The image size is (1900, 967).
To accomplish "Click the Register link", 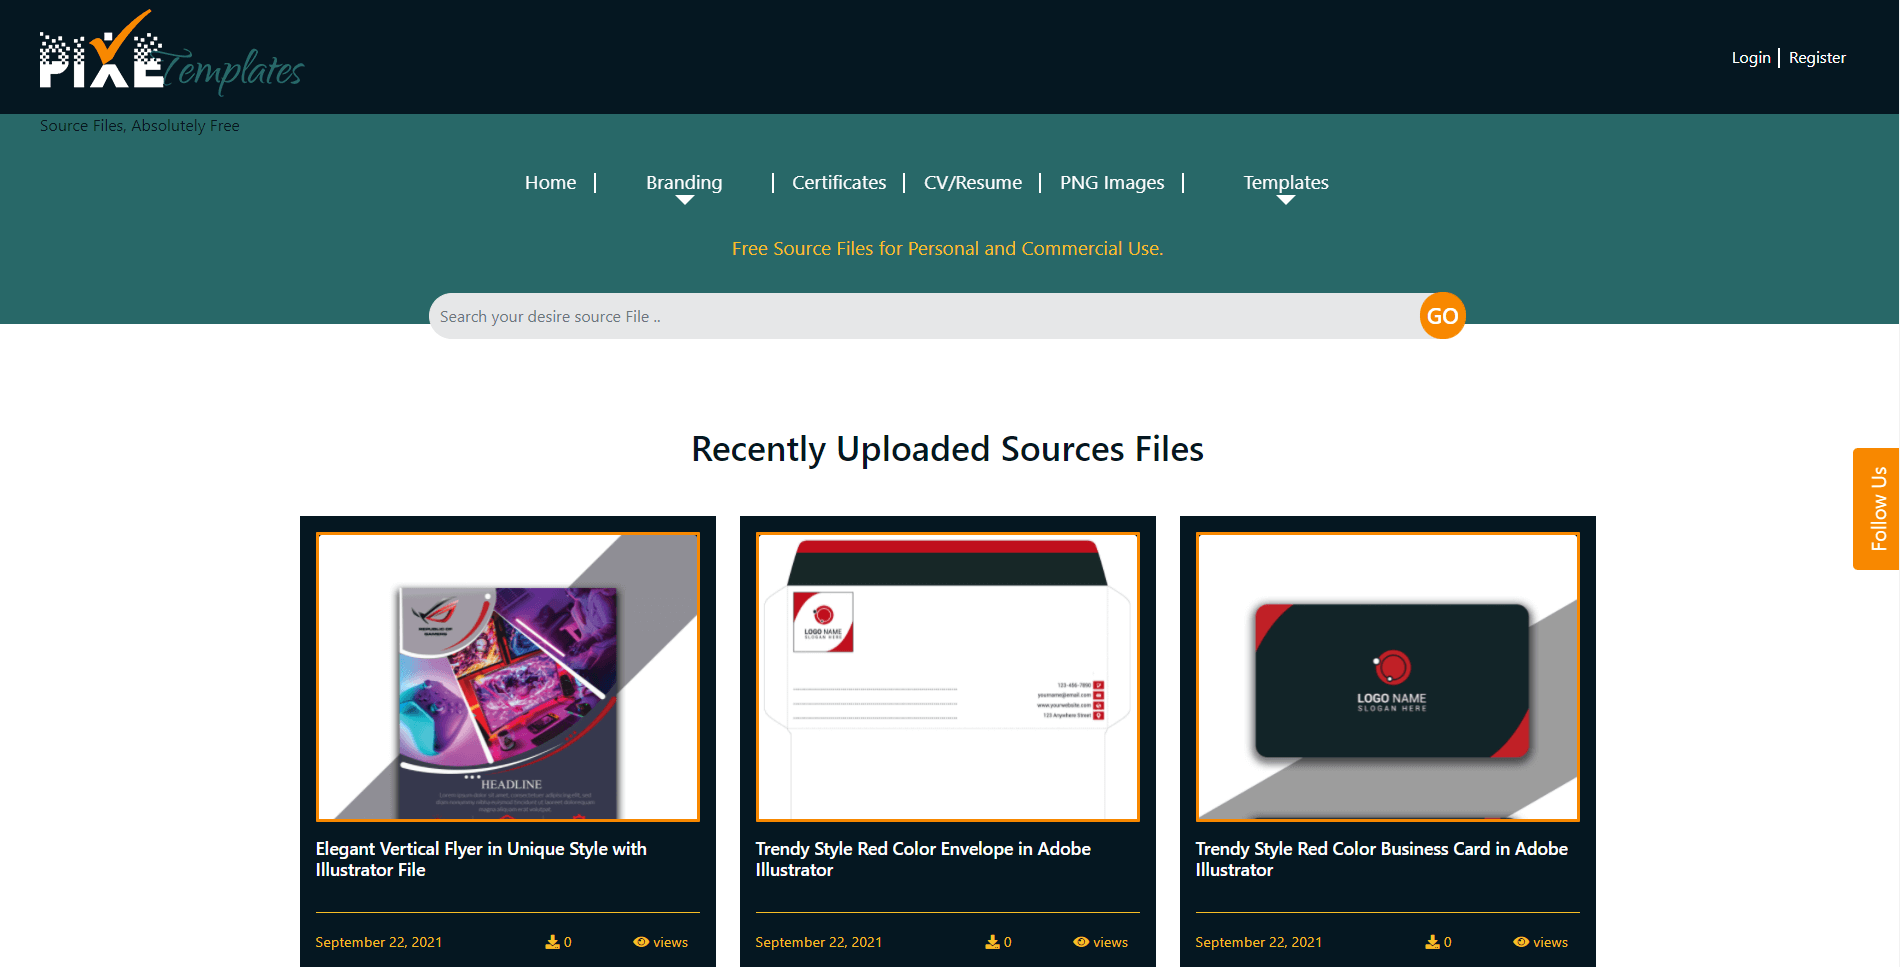I will click(x=1817, y=57).
